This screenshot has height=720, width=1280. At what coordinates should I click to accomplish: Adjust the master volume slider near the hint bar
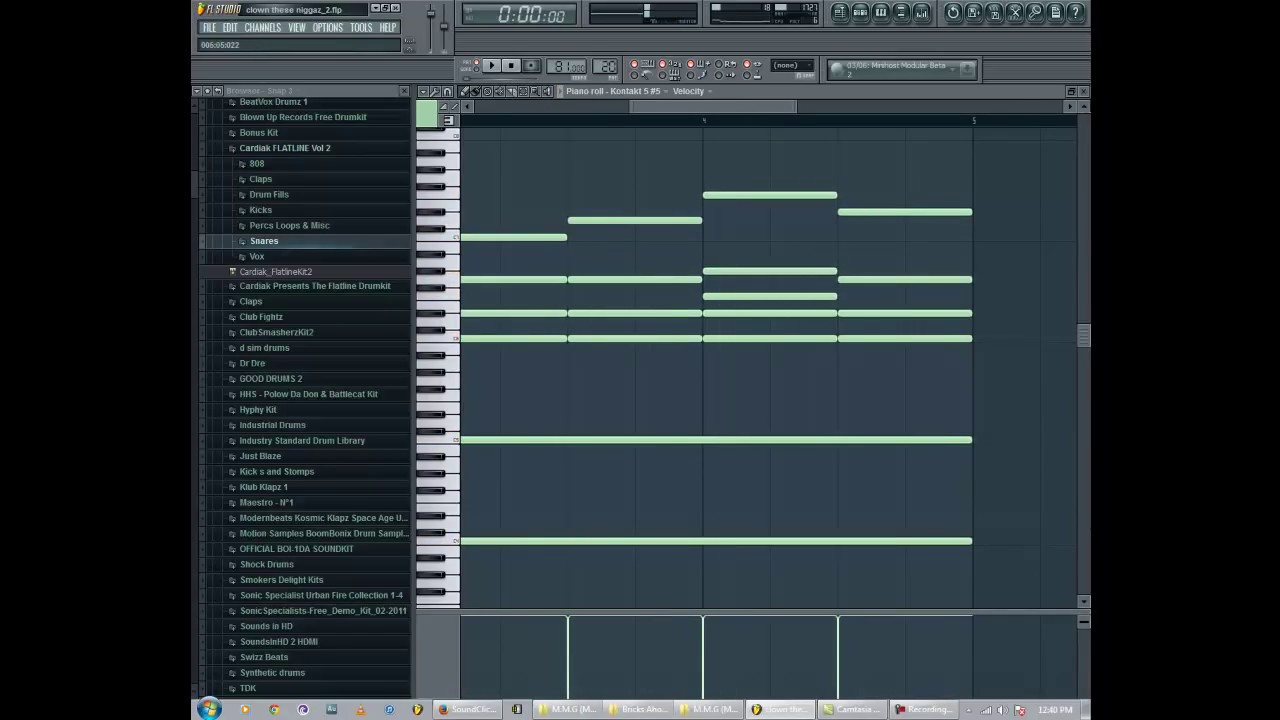(430, 16)
